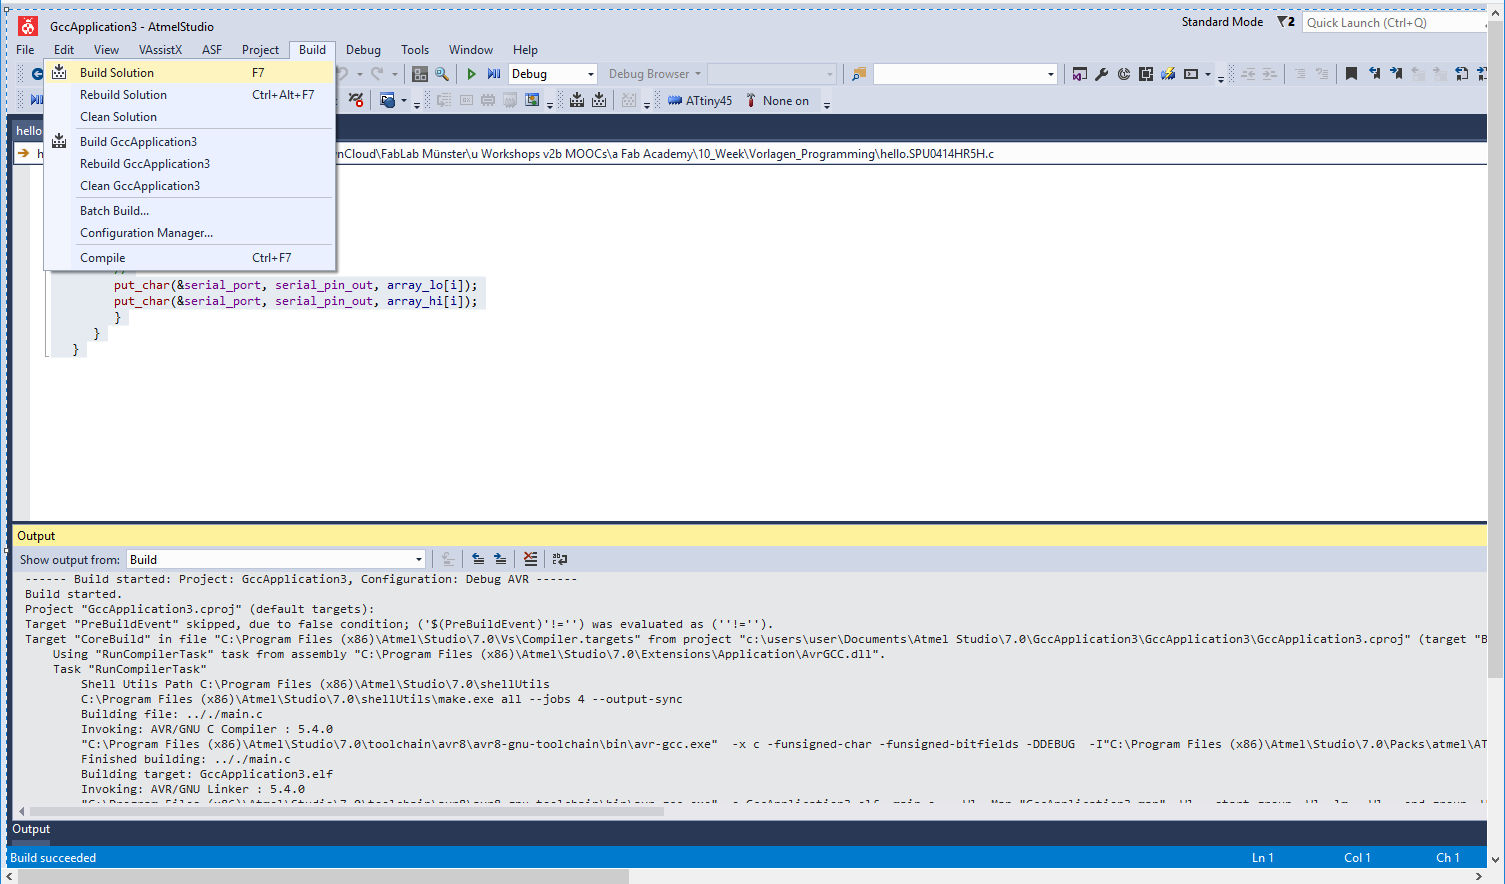Click the Quick Launch search field

pyautogui.click(x=1394, y=22)
